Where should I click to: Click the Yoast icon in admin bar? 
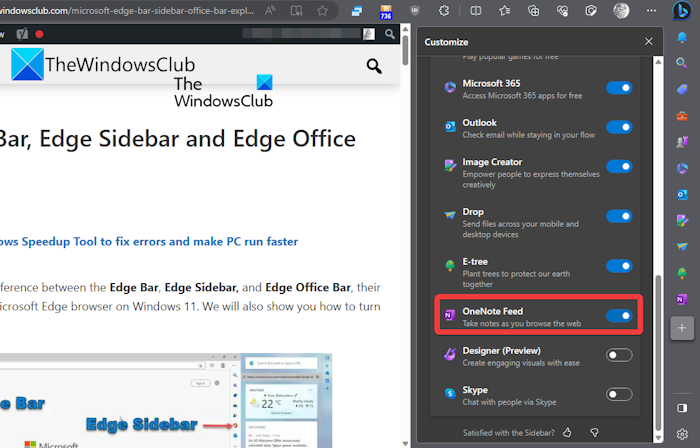tap(22, 34)
